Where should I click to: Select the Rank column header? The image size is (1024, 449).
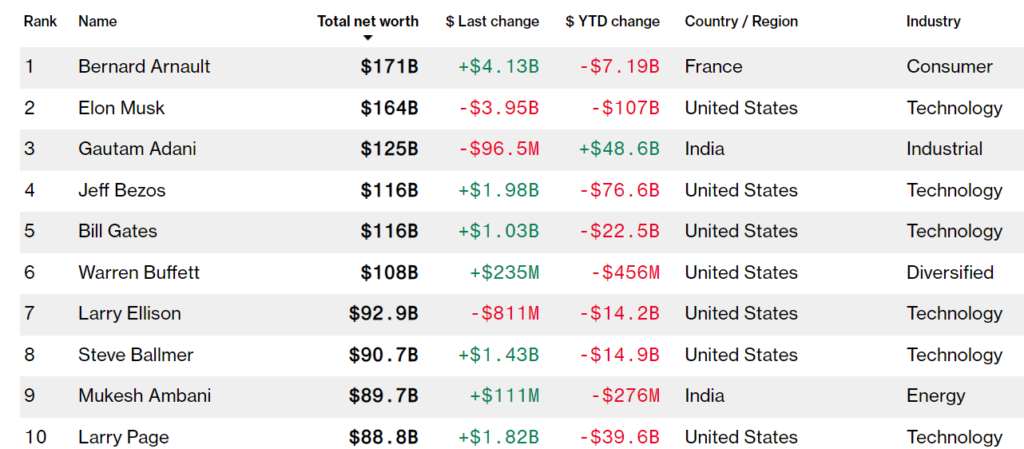(40, 21)
